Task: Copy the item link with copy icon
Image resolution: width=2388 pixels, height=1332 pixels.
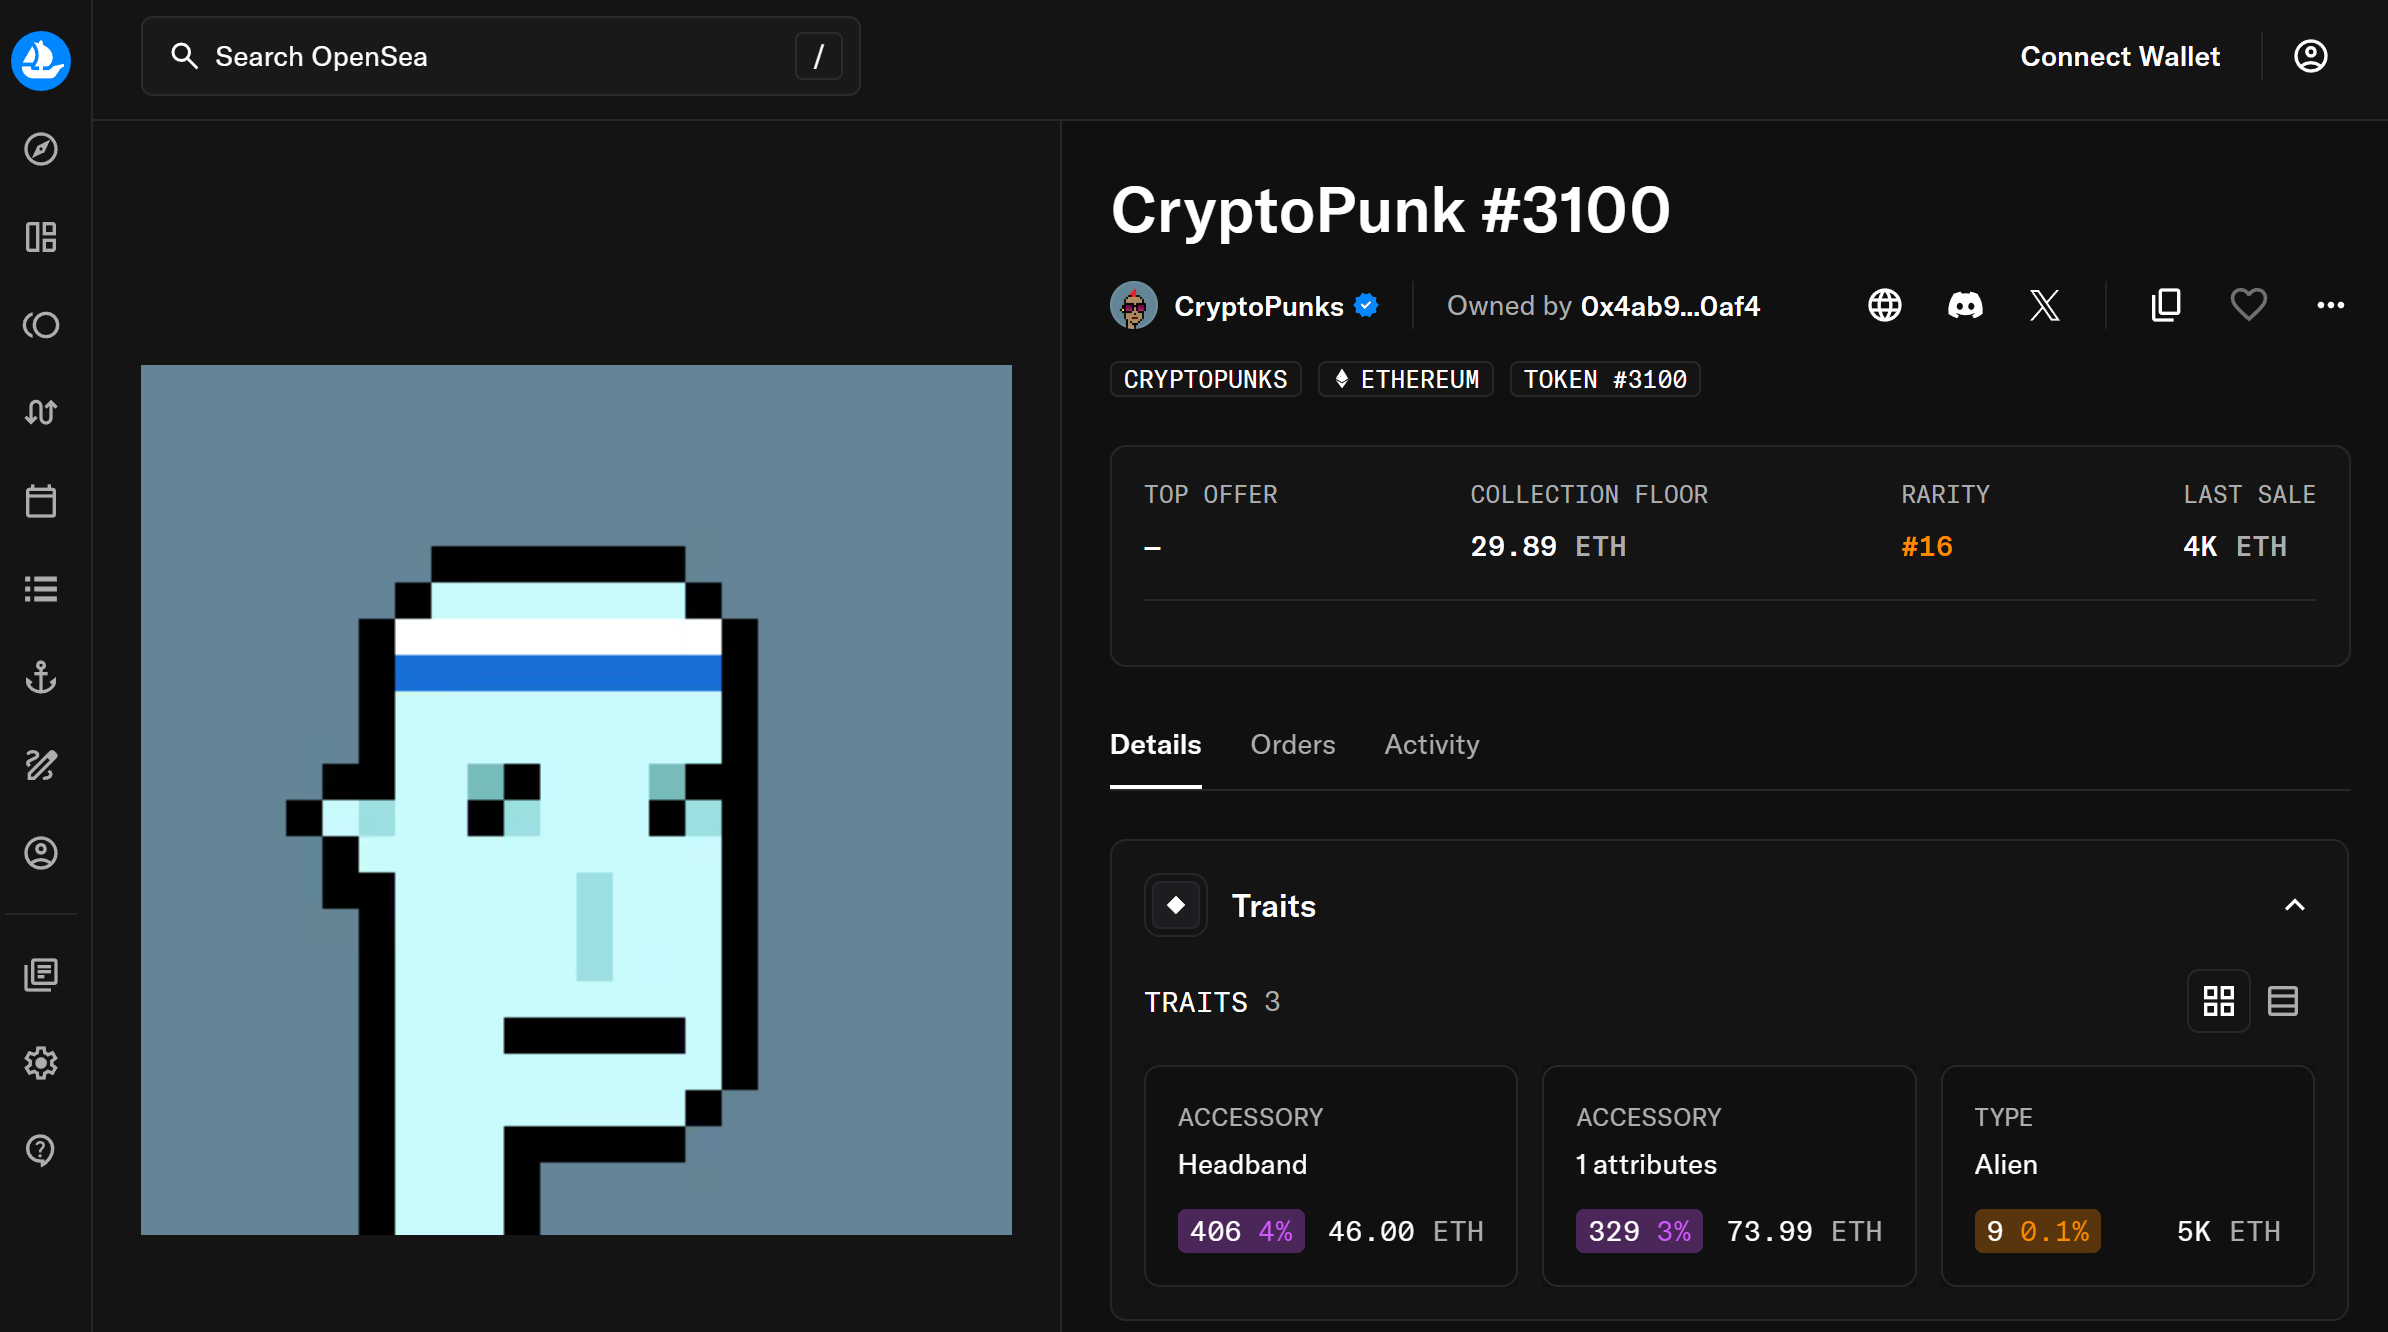Action: click(x=2166, y=305)
